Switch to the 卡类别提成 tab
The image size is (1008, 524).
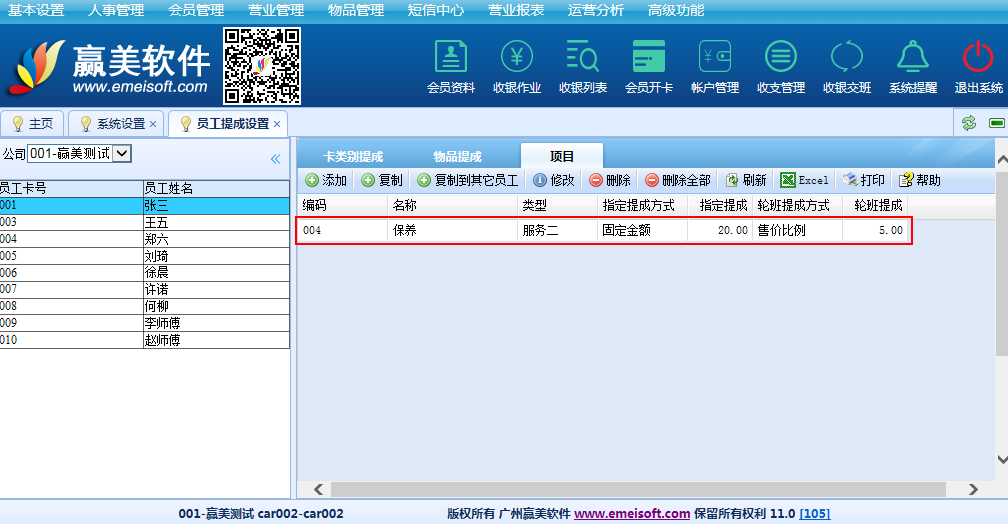pyautogui.click(x=353, y=157)
